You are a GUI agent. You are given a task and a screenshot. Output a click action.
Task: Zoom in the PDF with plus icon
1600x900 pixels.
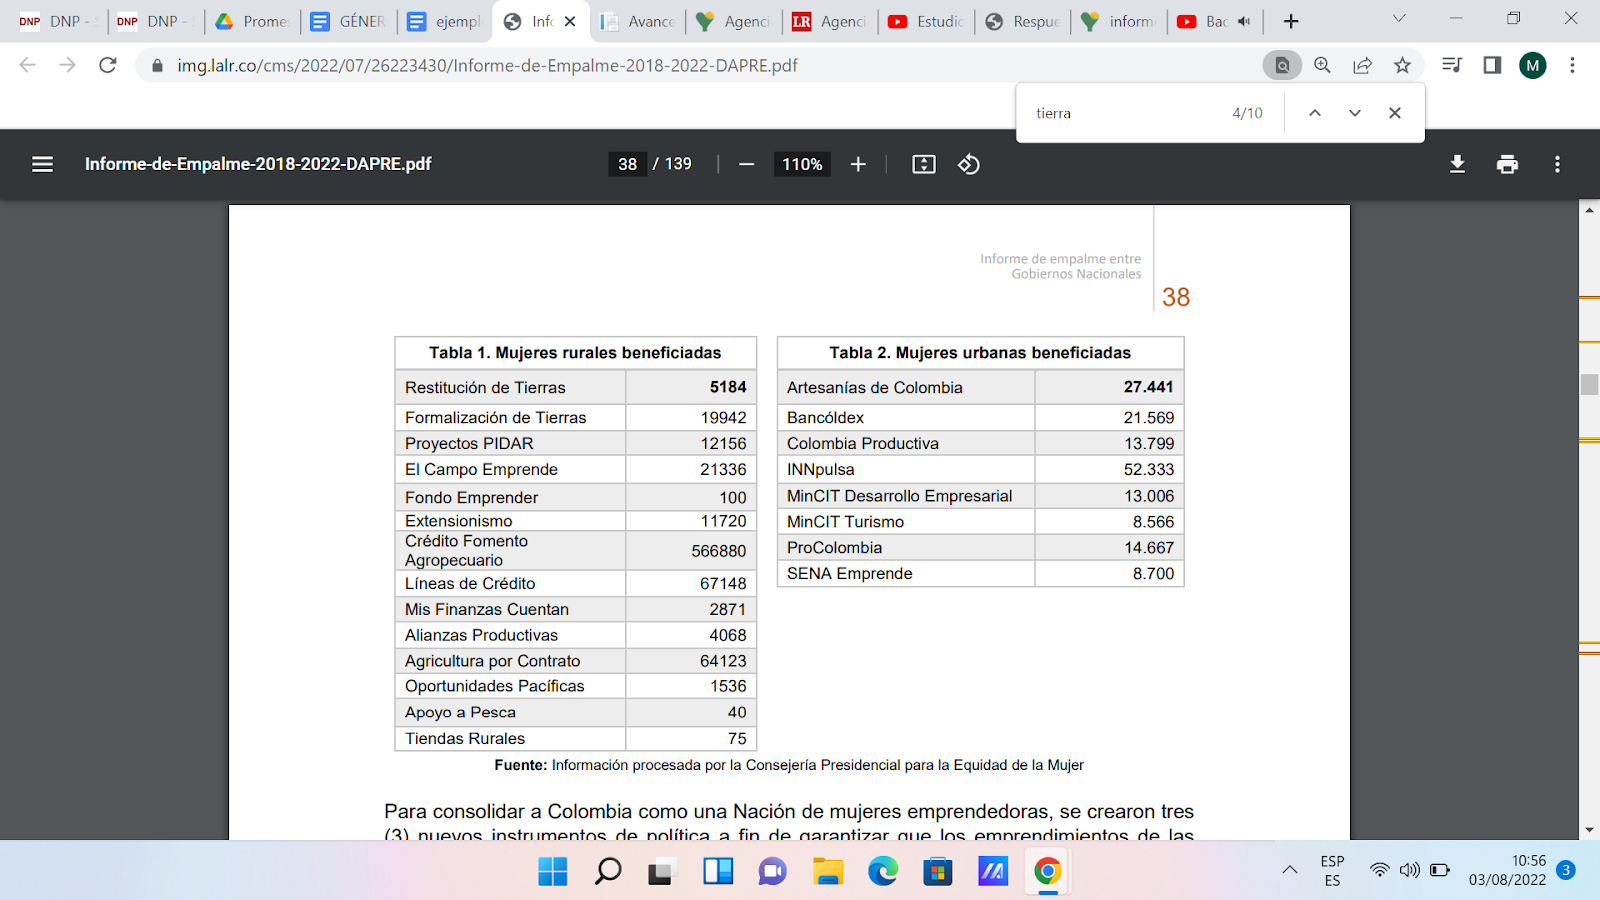(858, 164)
